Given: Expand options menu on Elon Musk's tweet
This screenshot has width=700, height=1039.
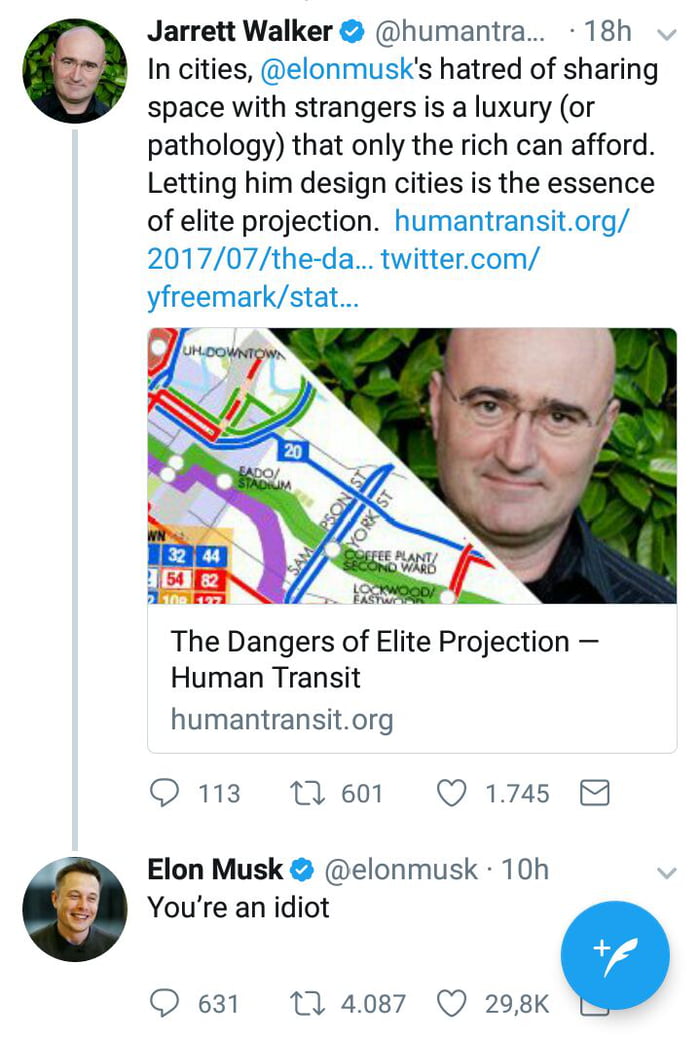Looking at the screenshot, I should [666, 872].
